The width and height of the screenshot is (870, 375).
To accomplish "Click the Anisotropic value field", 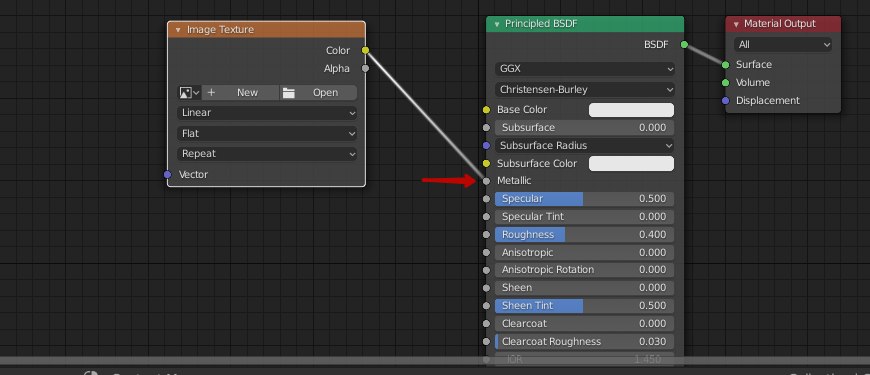I will (584, 252).
